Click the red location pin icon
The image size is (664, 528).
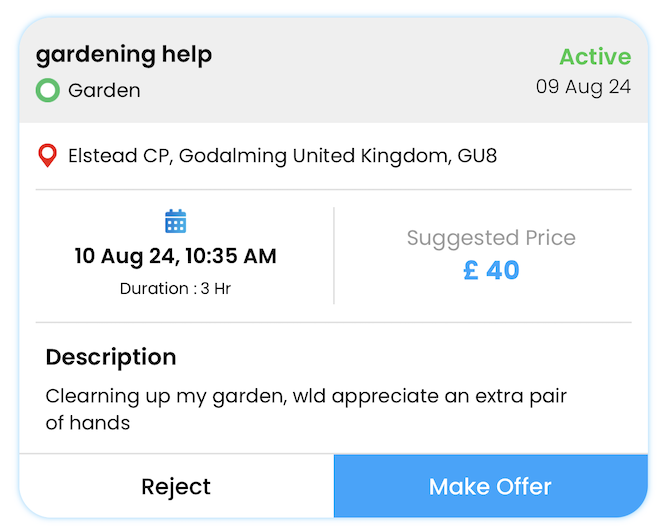(x=47, y=156)
